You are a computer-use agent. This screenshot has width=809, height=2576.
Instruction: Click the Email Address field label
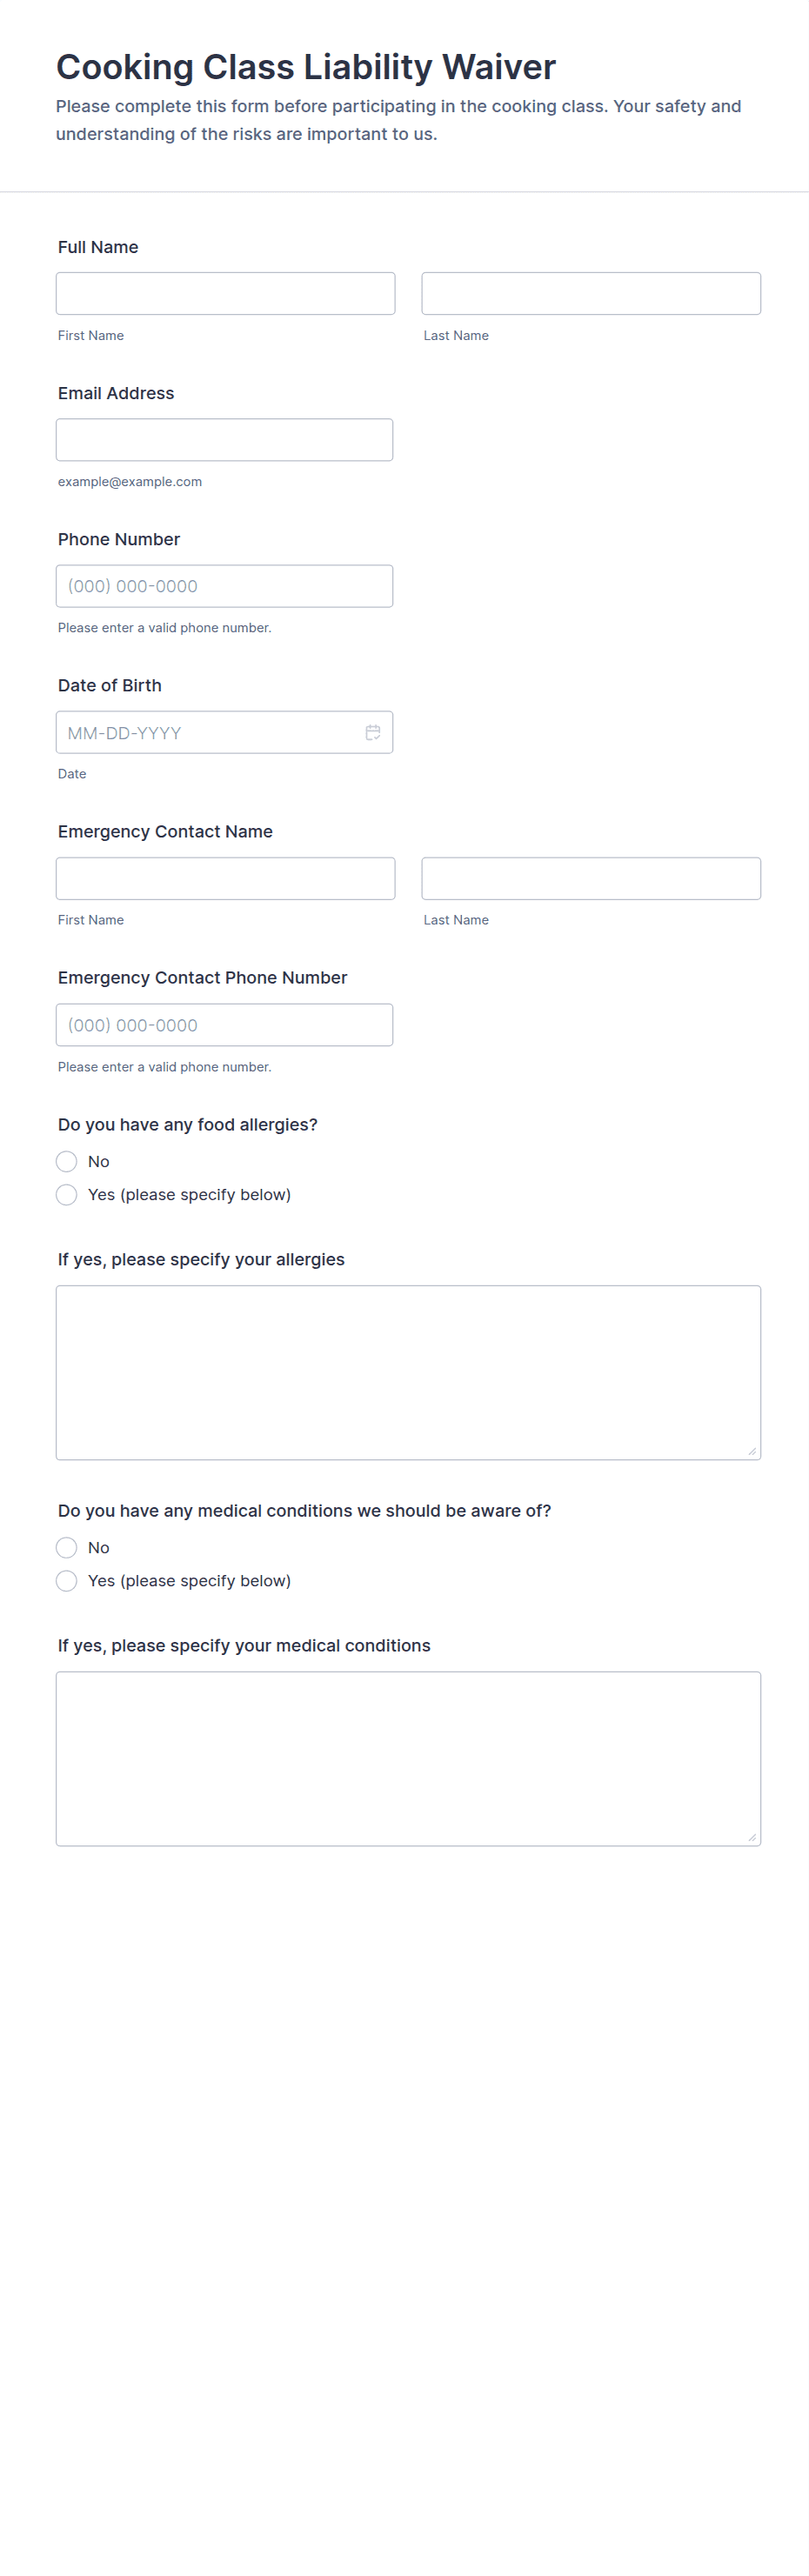point(116,393)
